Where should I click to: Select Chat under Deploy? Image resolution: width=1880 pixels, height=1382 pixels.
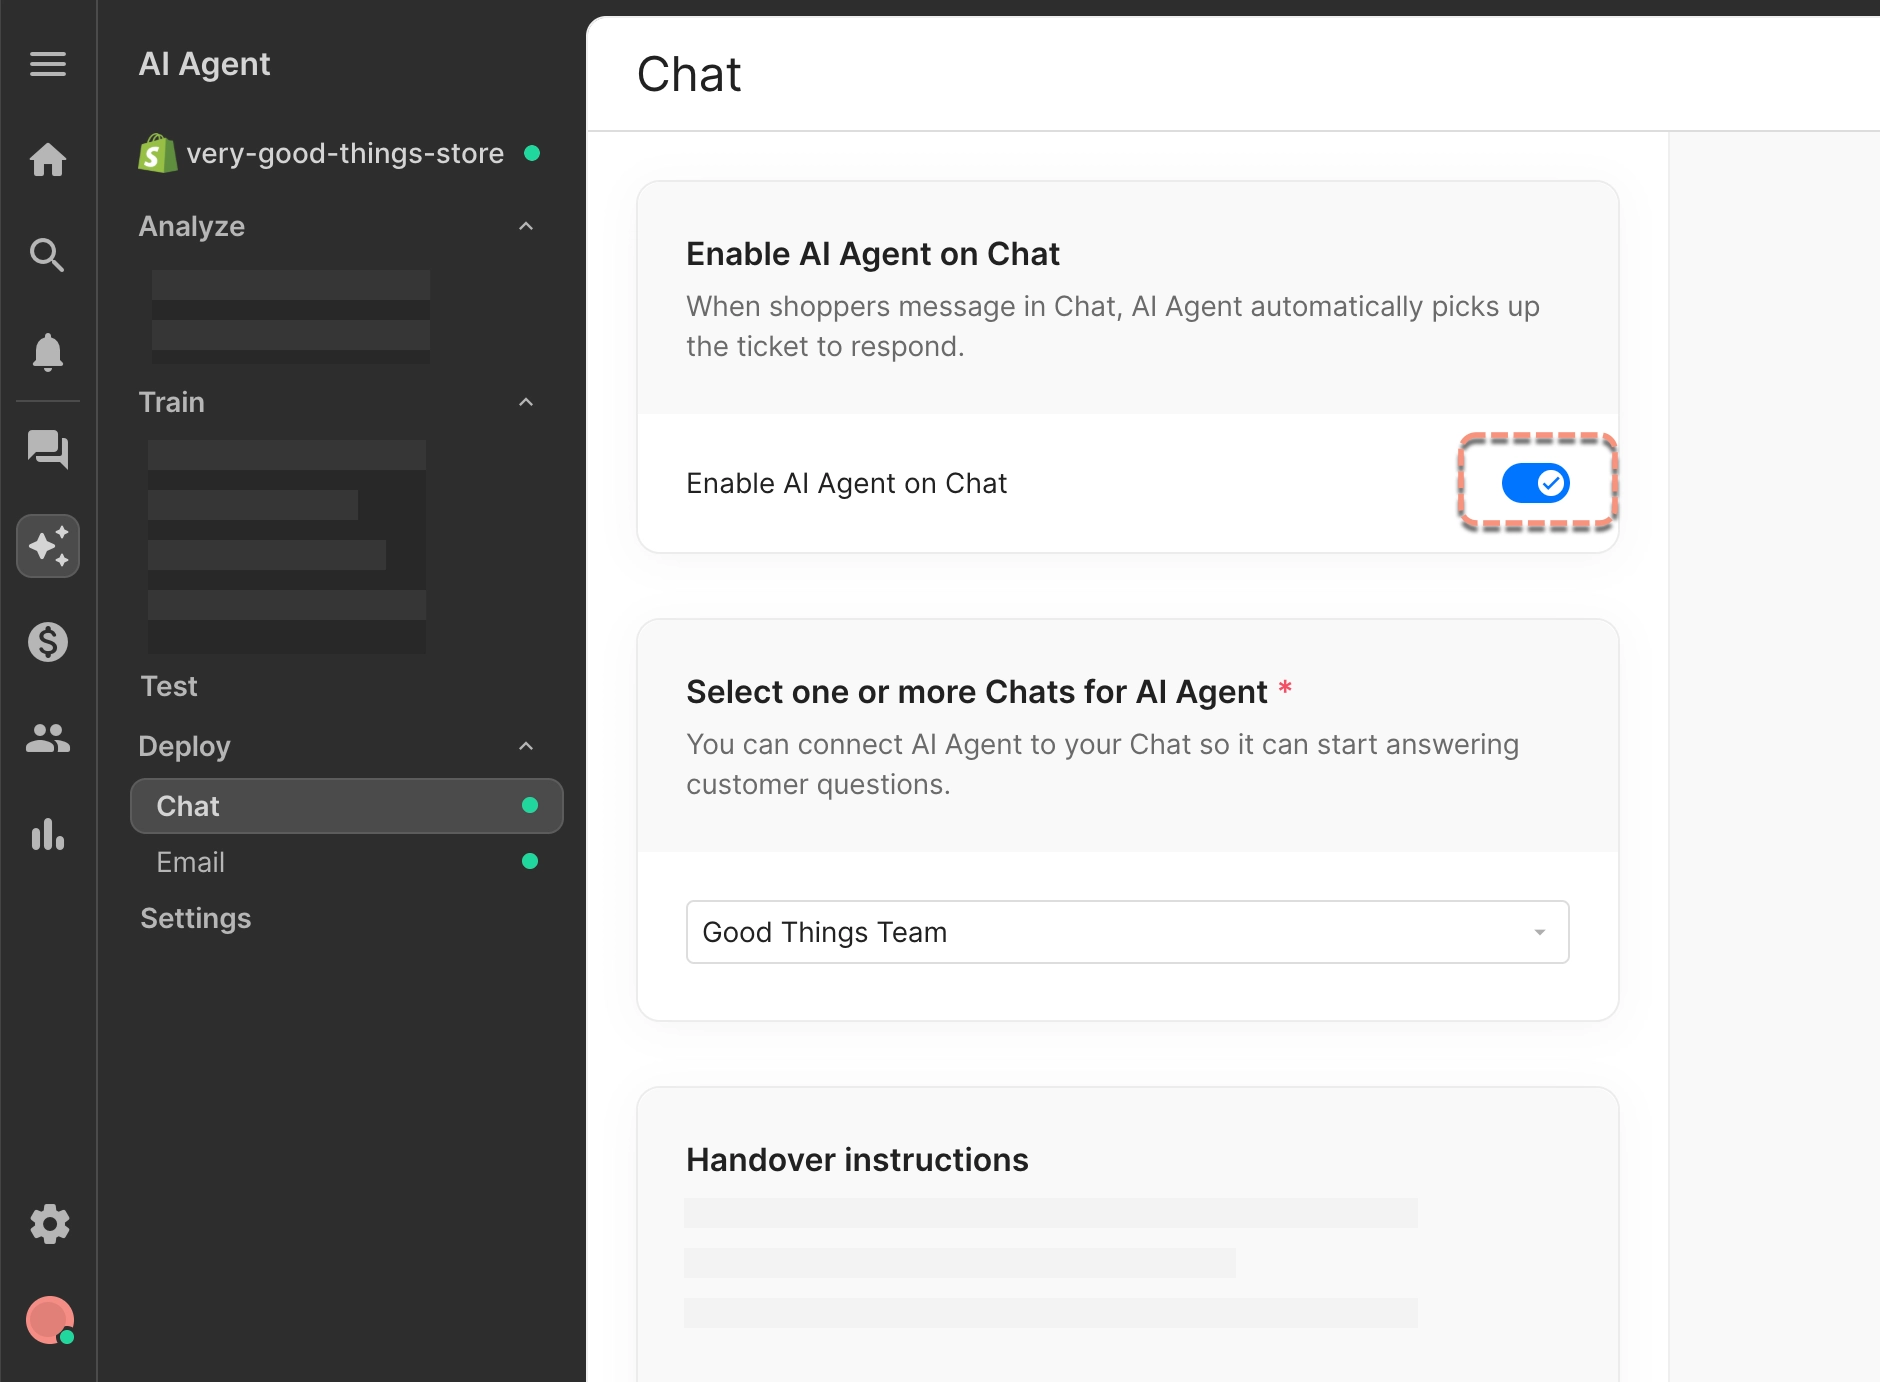[187, 806]
